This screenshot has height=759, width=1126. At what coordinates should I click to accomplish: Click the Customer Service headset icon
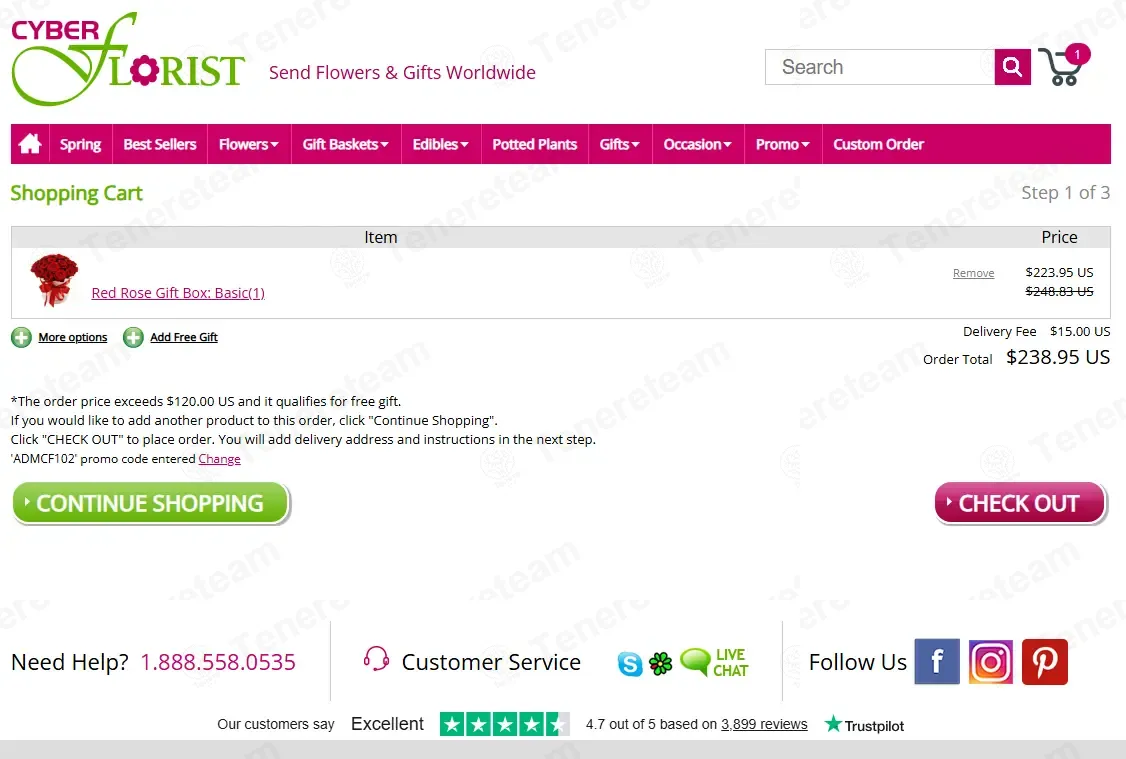[x=376, y=658]
